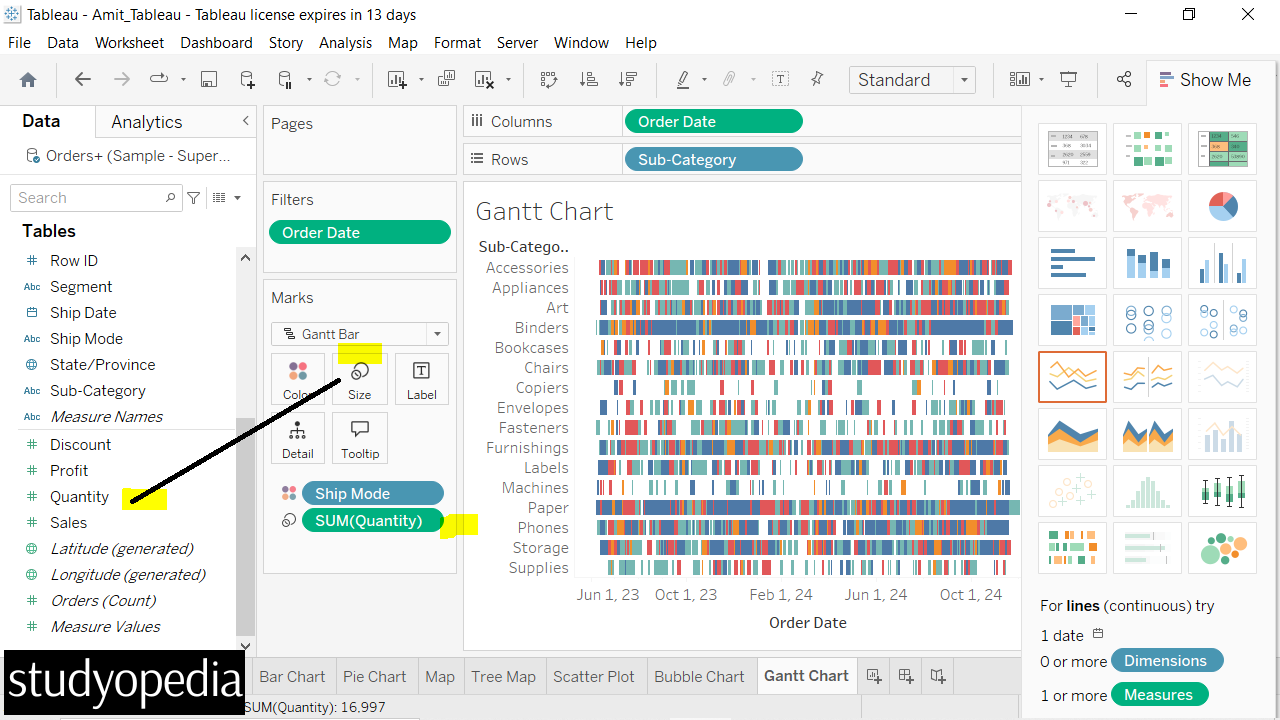Click the Undo back arrow in toolbar
Screen dimensions: 1280x720
83,80
